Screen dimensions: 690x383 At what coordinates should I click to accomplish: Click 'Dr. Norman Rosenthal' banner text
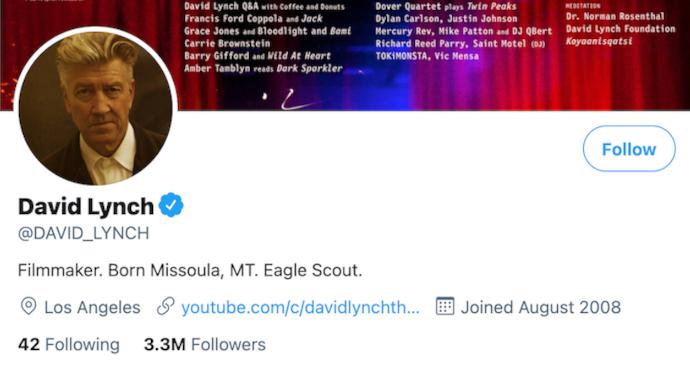tap(615, 16)
